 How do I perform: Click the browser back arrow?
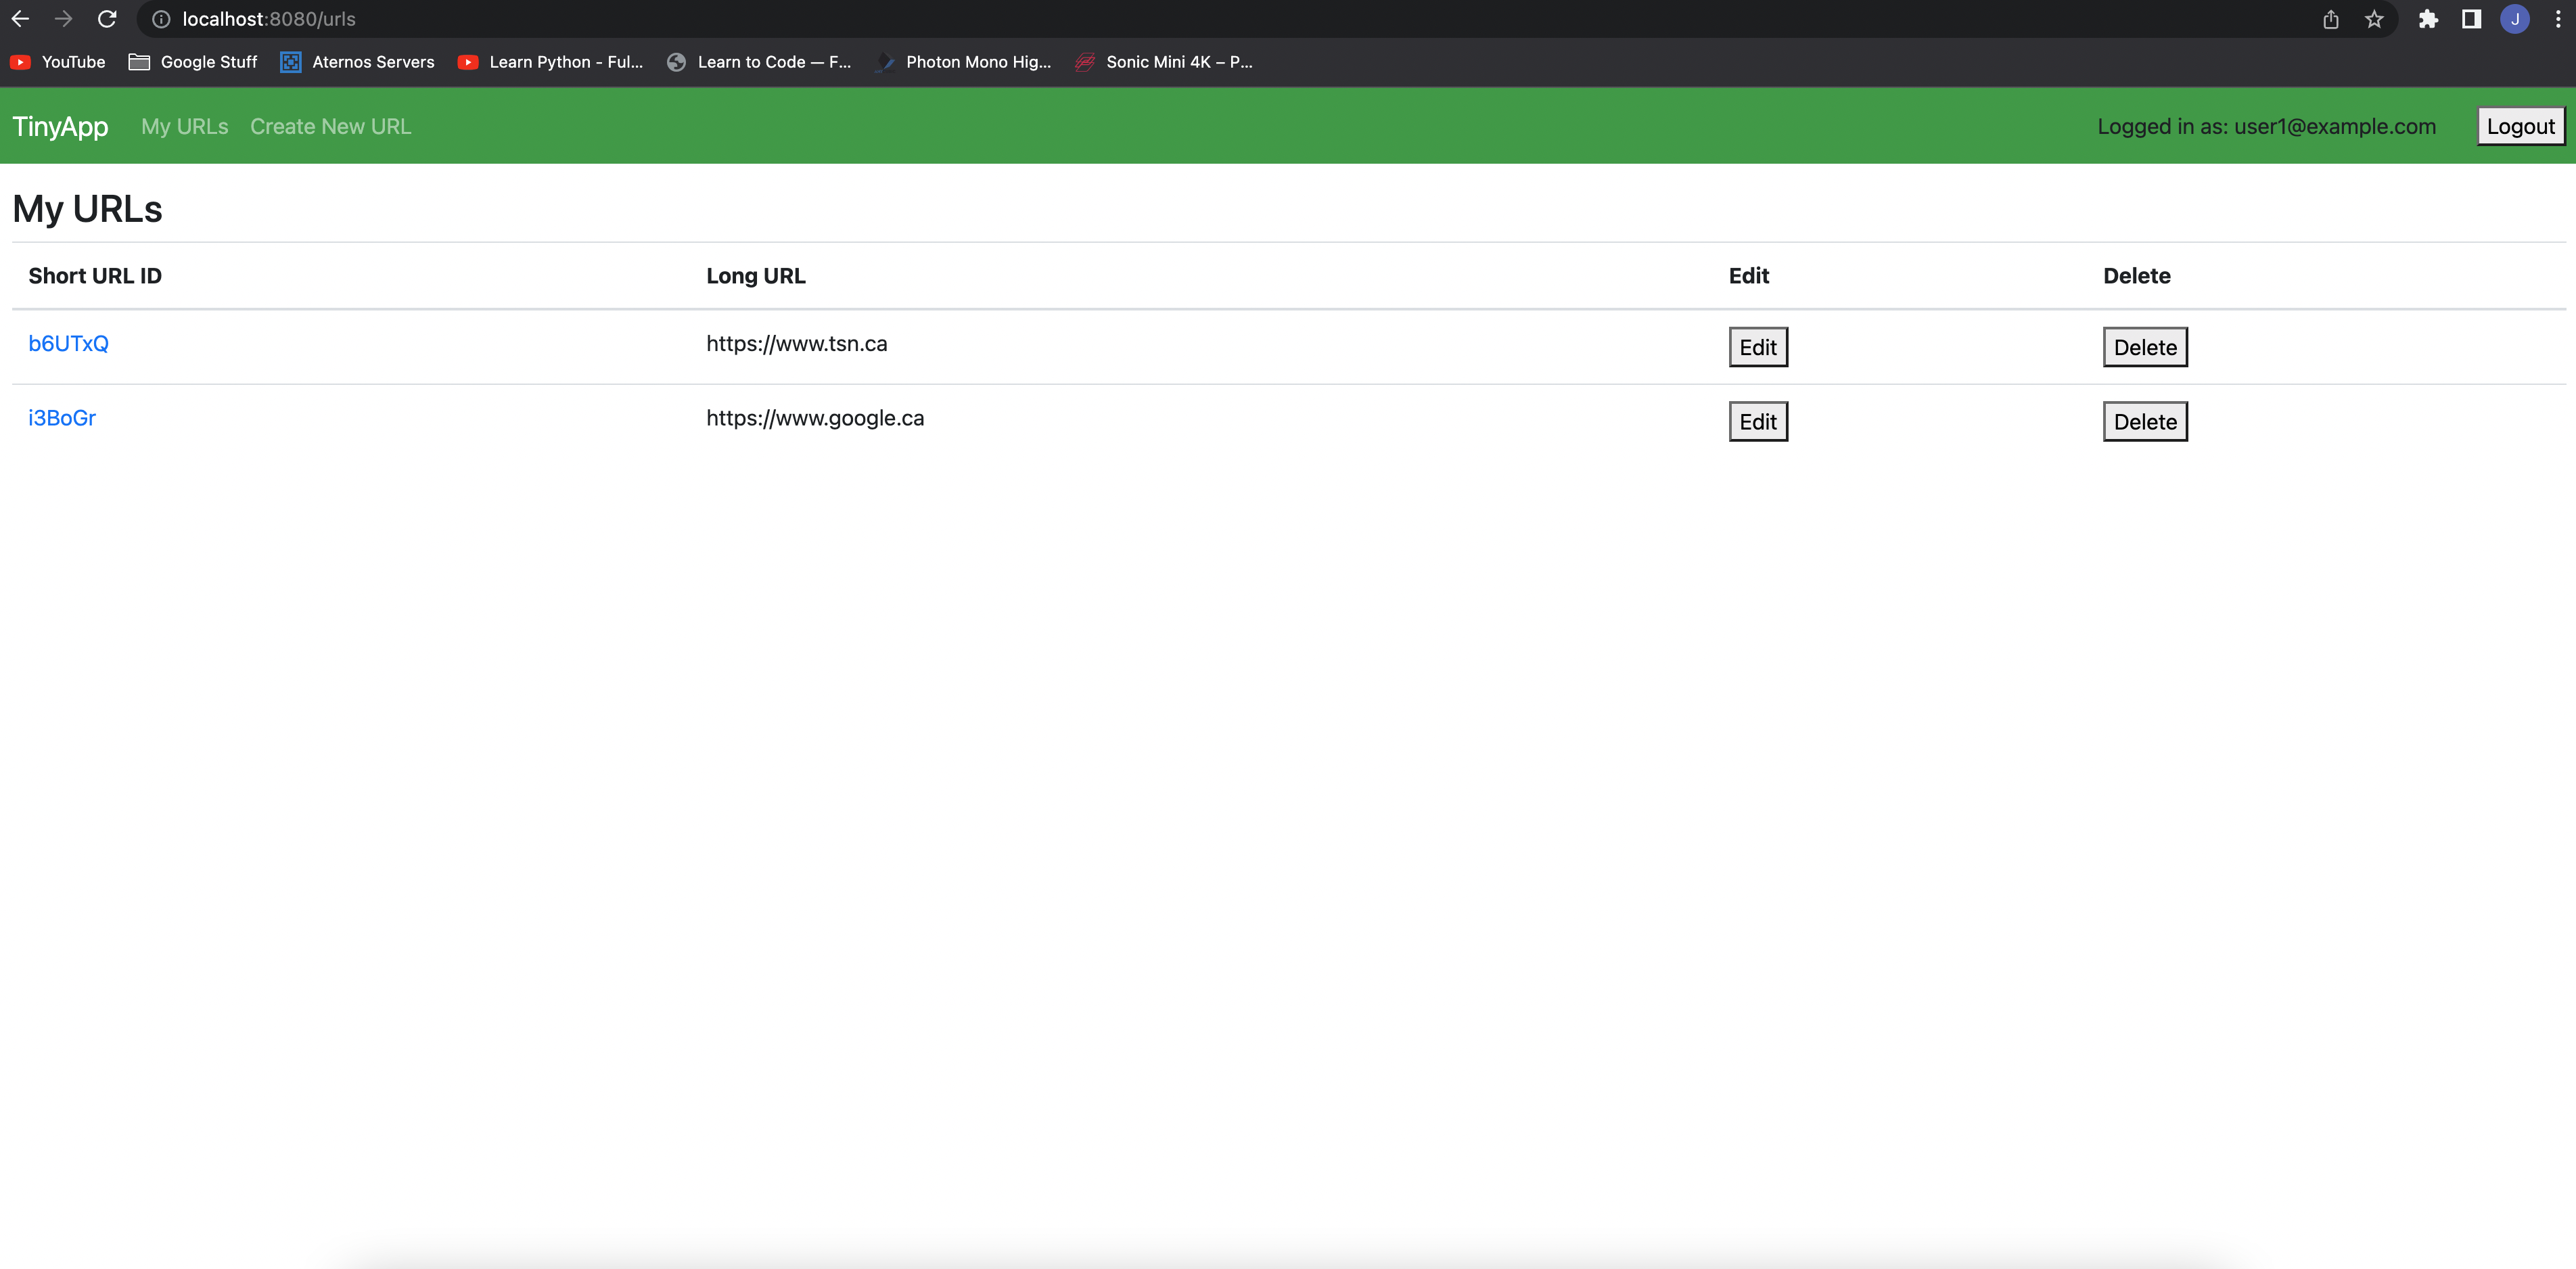click(20, 19)
